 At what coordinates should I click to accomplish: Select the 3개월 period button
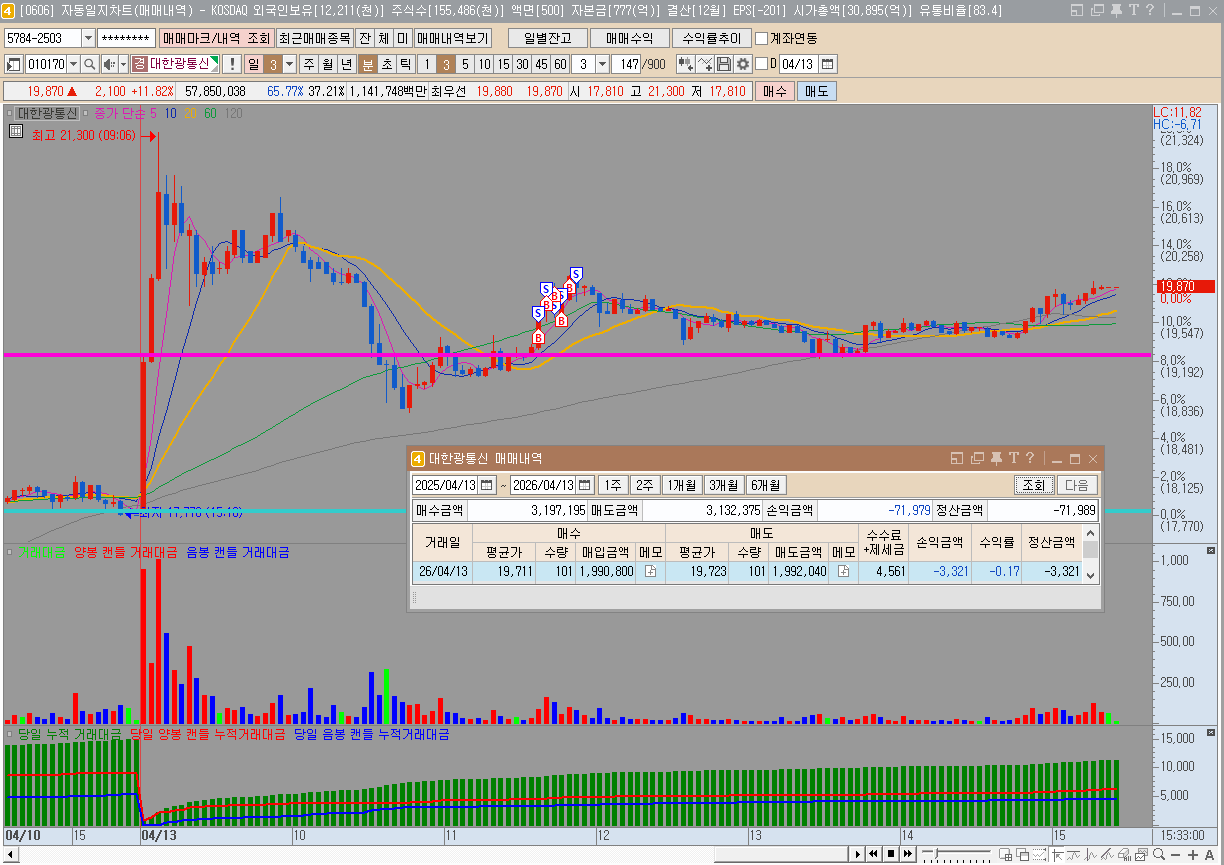coord(724,485)
